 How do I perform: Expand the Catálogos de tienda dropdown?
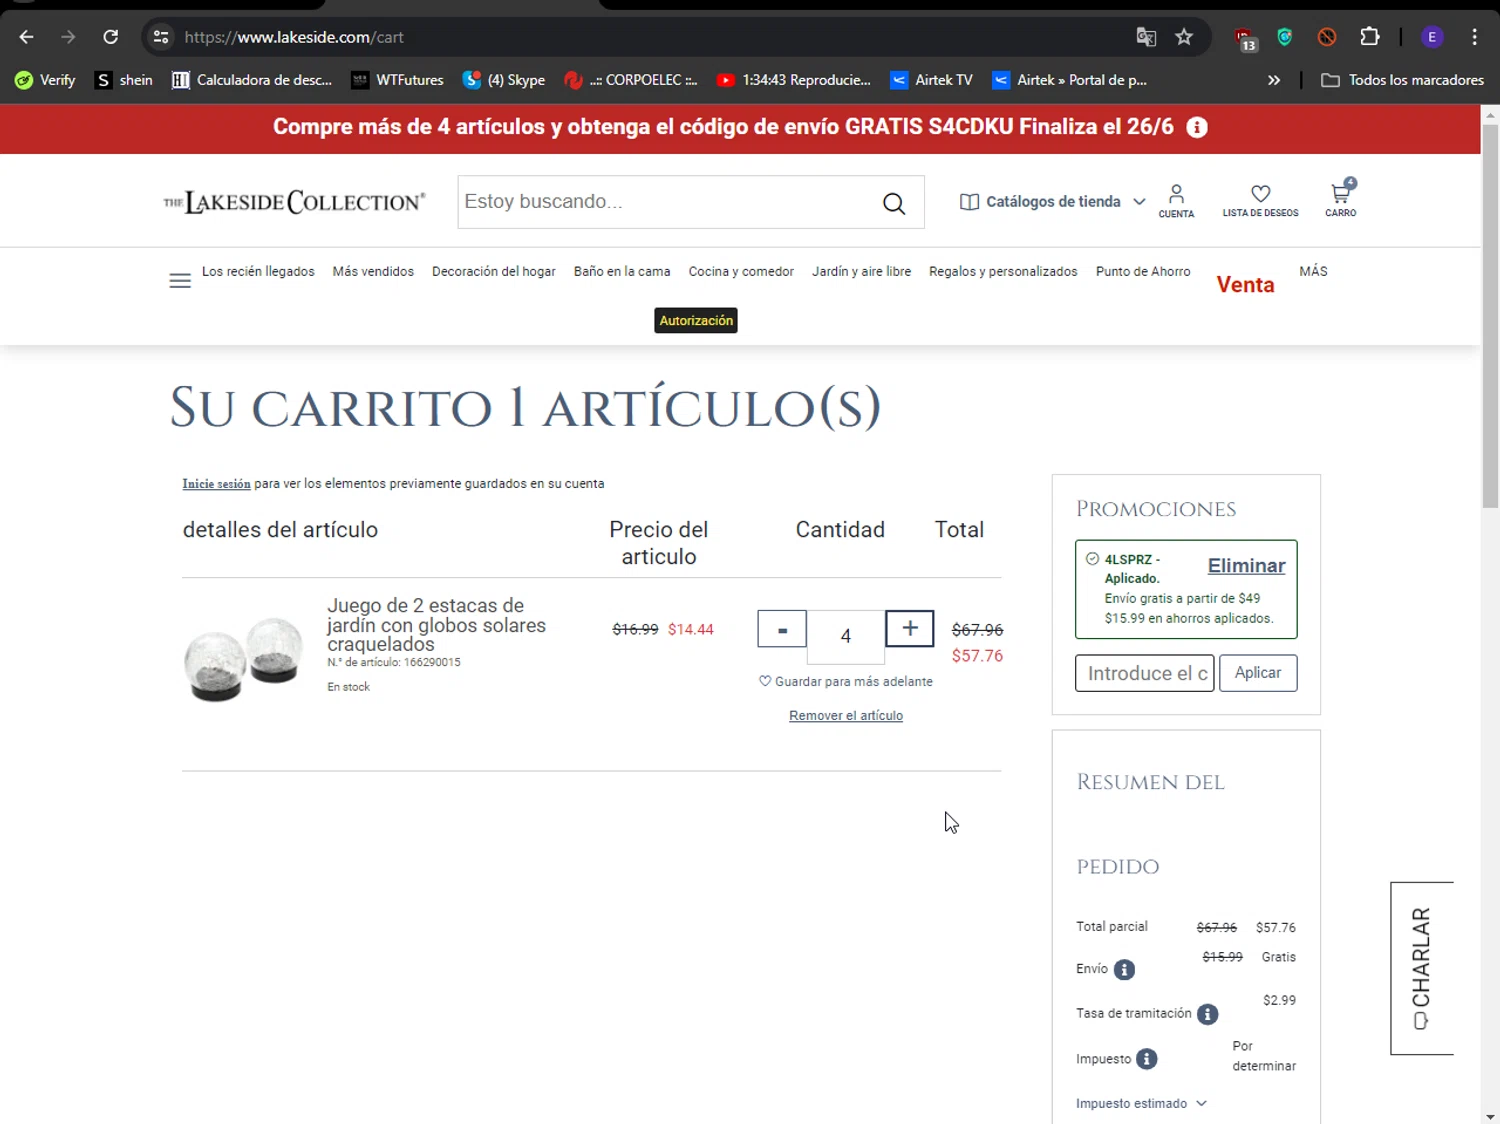click(x=1053, y=202)
